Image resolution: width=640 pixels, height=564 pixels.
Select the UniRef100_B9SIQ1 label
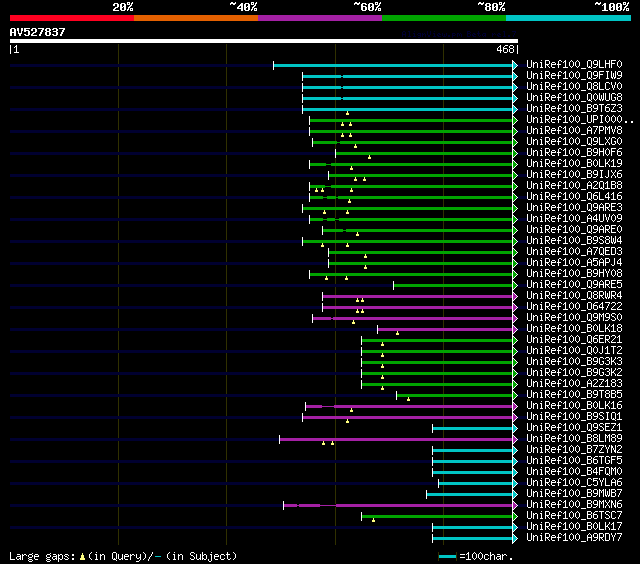click(x=574, y=417)
